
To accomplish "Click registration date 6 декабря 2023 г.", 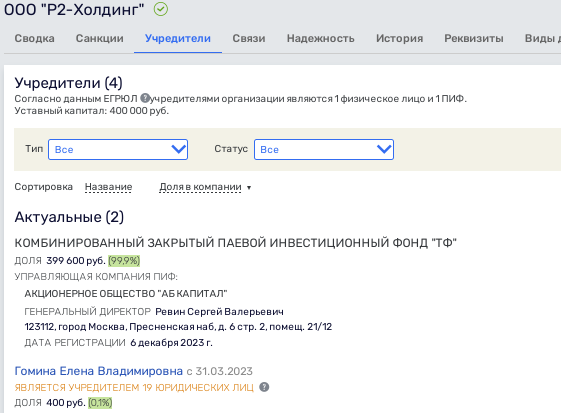I will (171, 343).
